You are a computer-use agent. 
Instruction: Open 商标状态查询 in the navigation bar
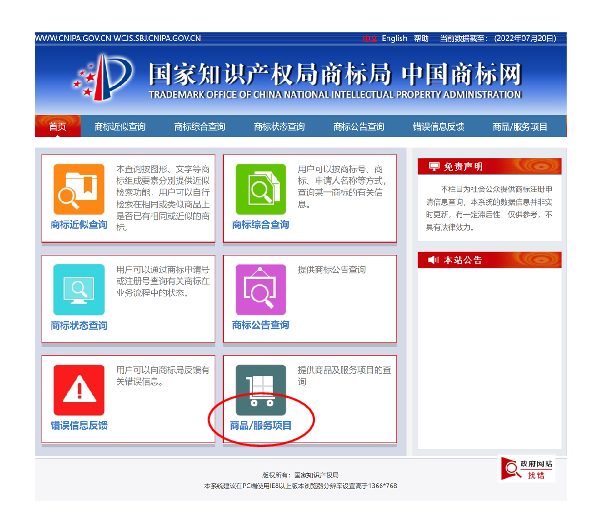point(279,127)
